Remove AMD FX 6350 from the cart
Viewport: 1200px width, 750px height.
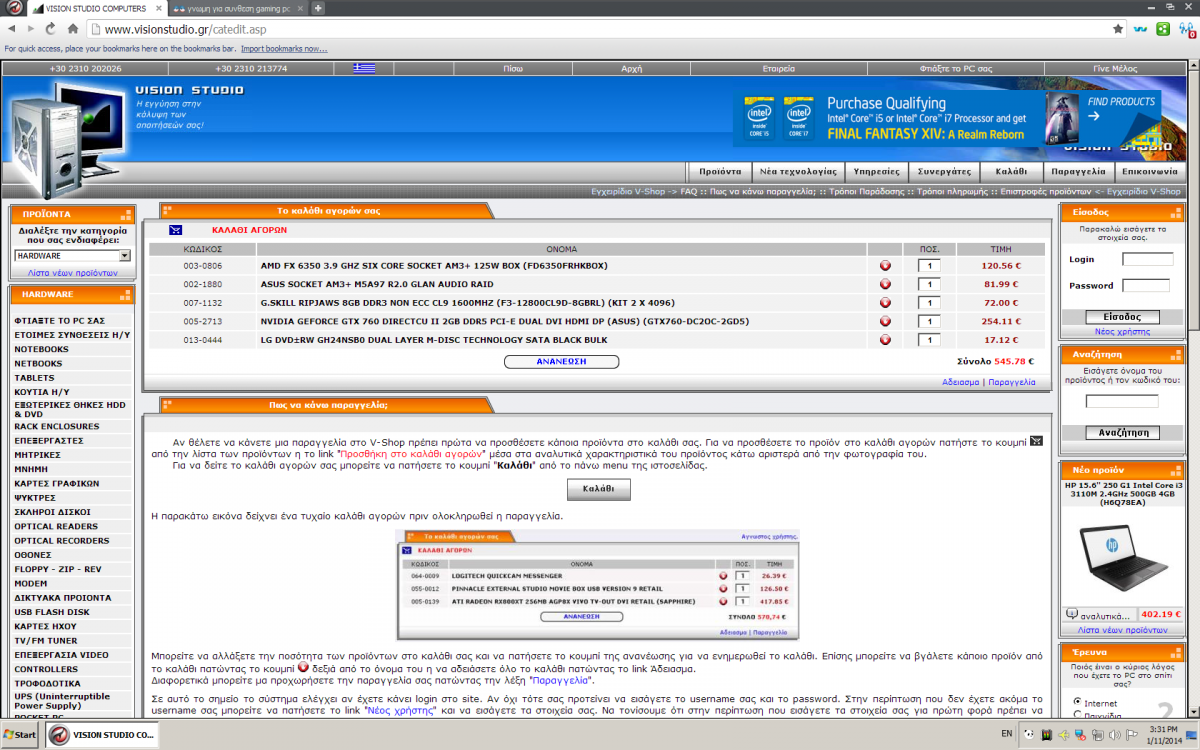pyautogui.click(x=885, y=266)
